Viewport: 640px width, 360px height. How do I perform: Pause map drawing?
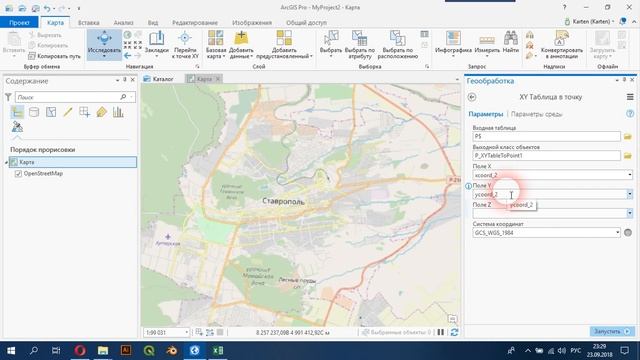[x=440, y=332]
